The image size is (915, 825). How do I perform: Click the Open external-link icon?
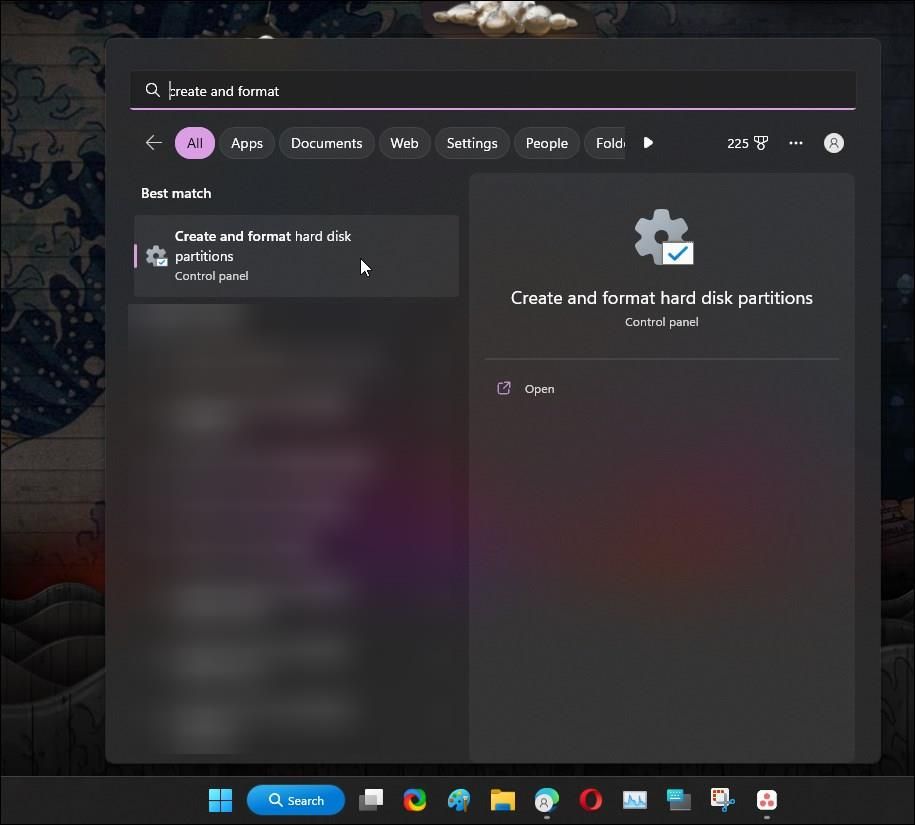pos(504,388)
